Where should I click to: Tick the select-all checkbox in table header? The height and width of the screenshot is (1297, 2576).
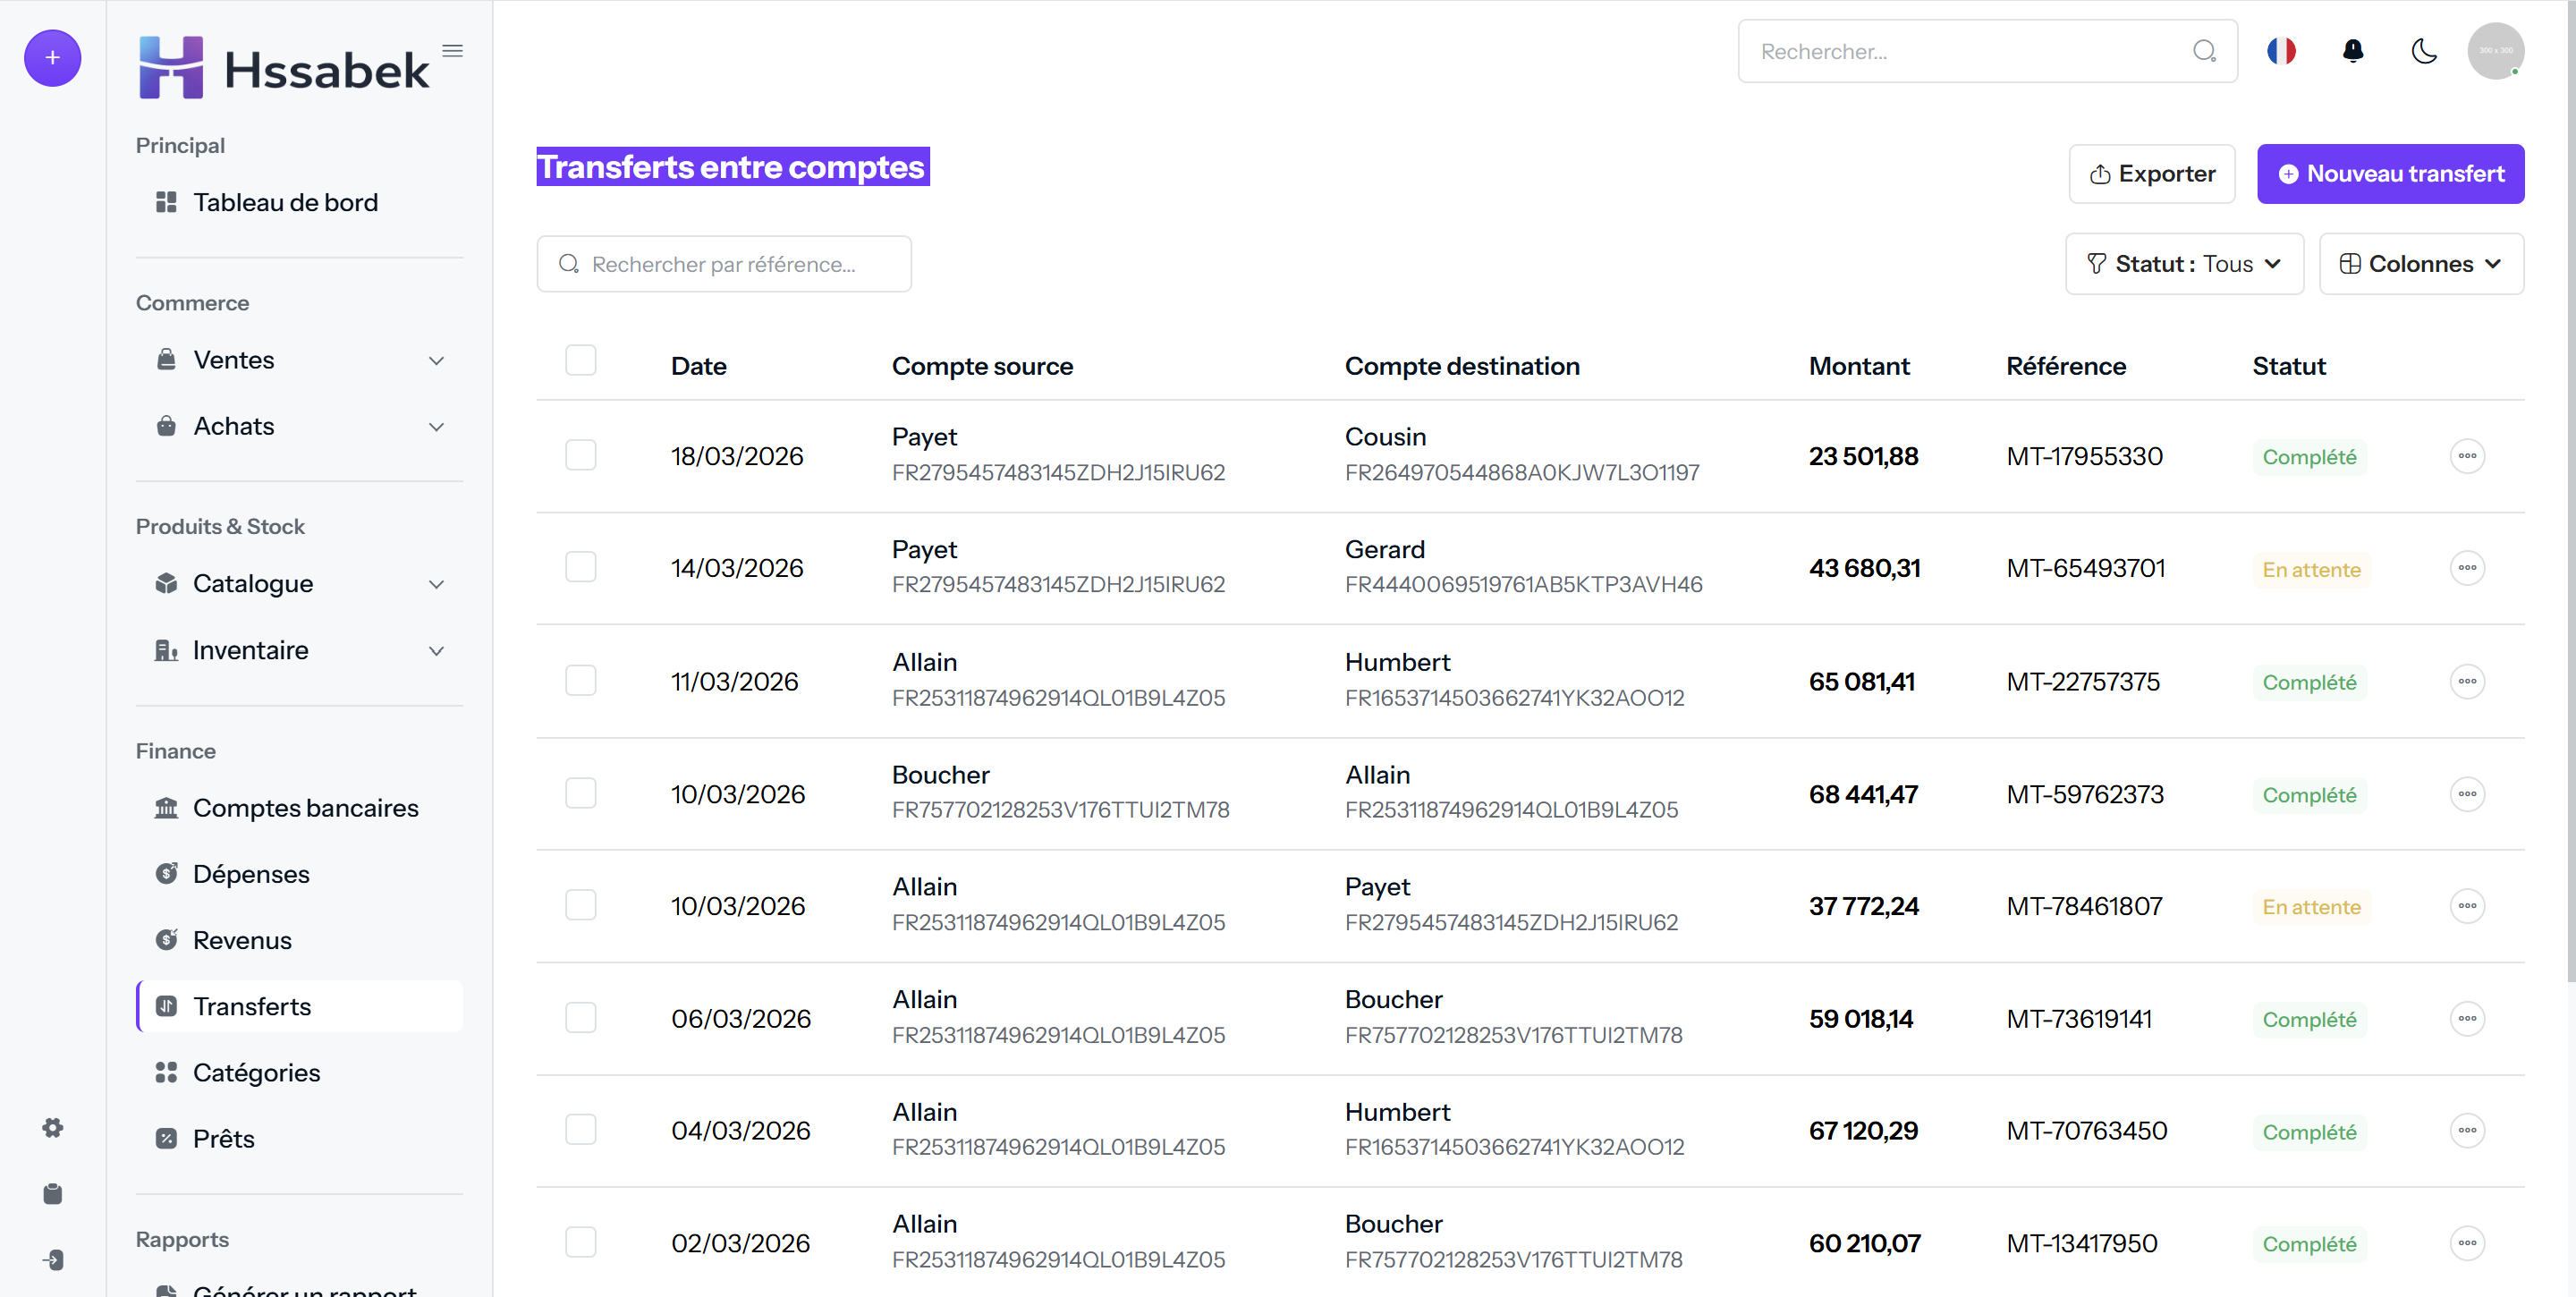(580, 360)
